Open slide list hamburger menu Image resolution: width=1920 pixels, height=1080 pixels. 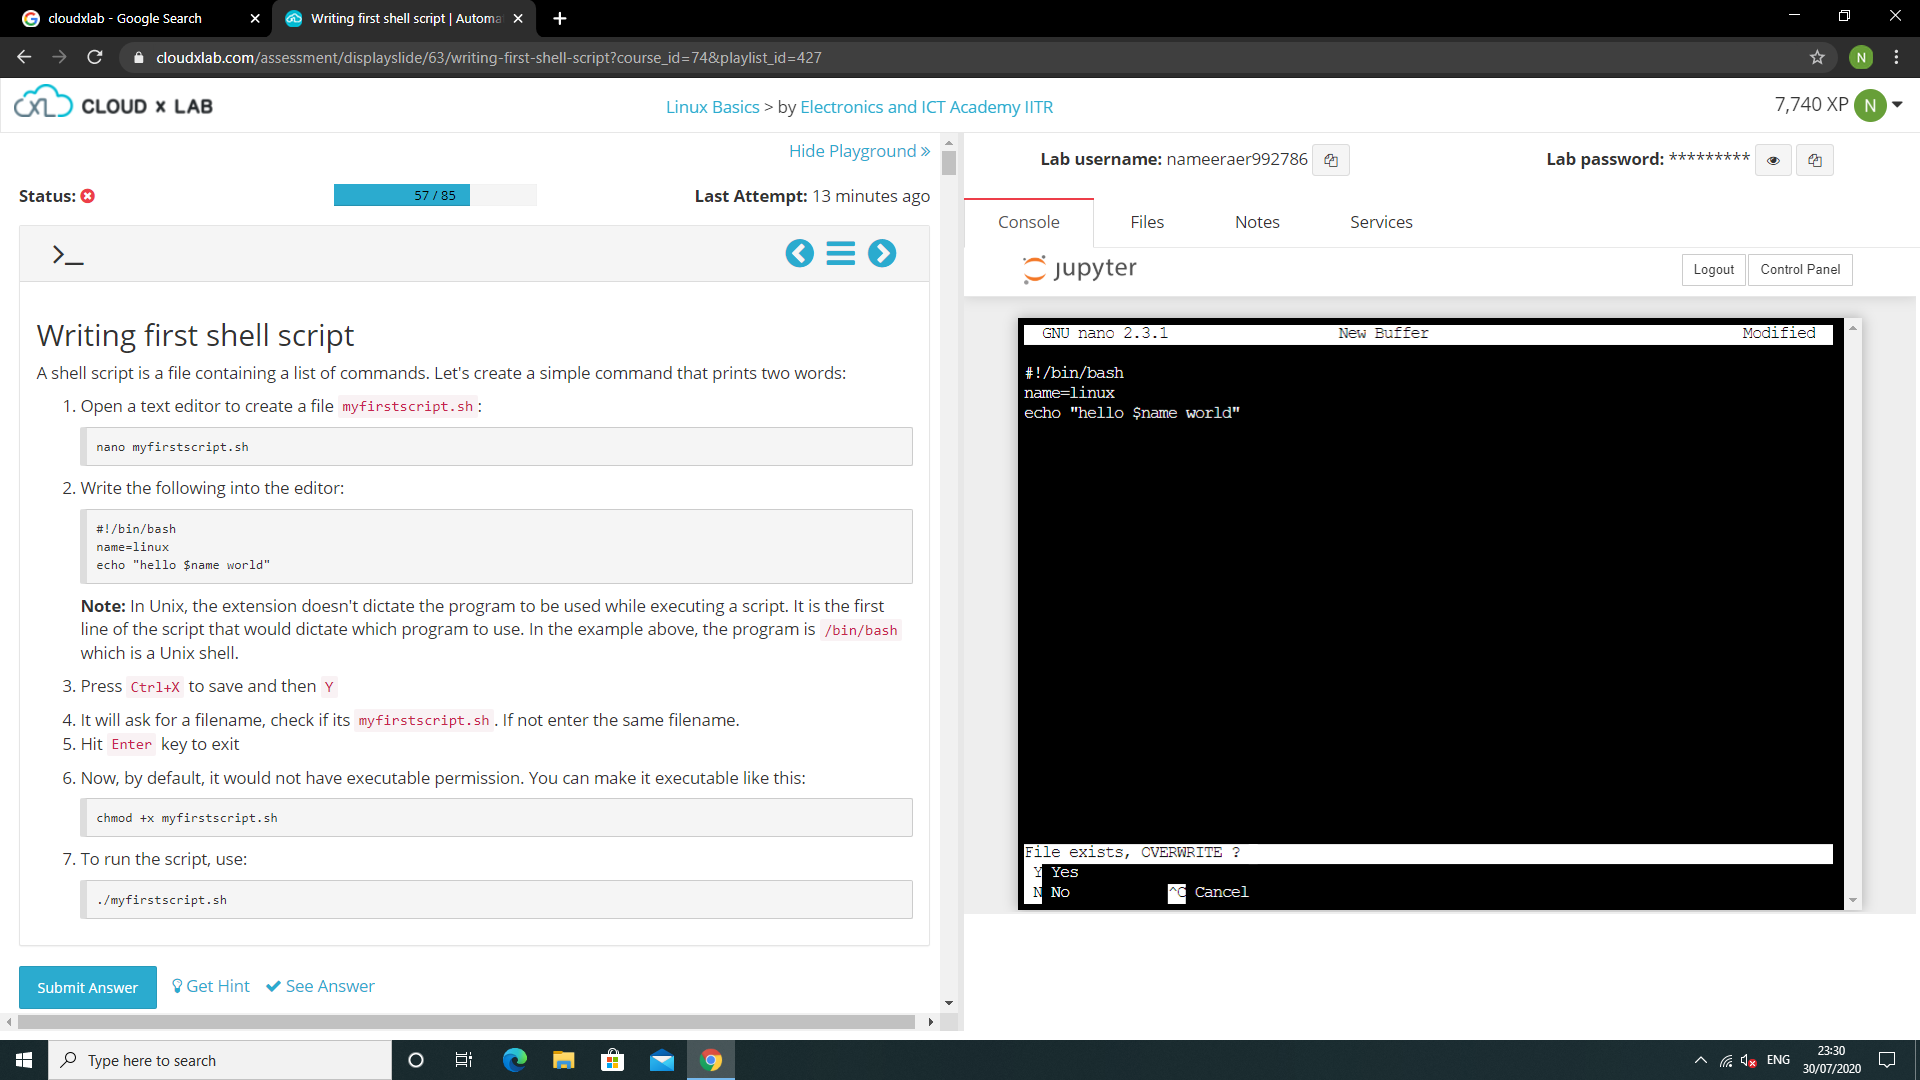point(840,253)
